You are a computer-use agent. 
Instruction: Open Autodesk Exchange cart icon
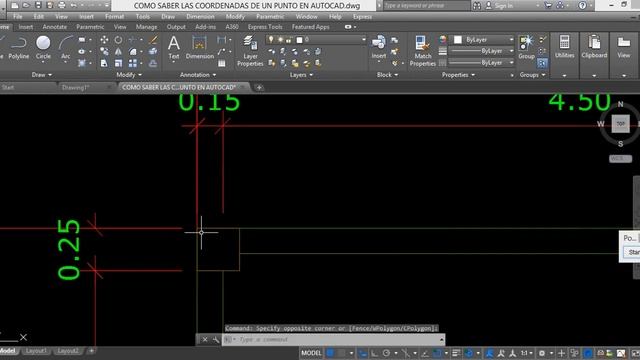coord(548,5)
